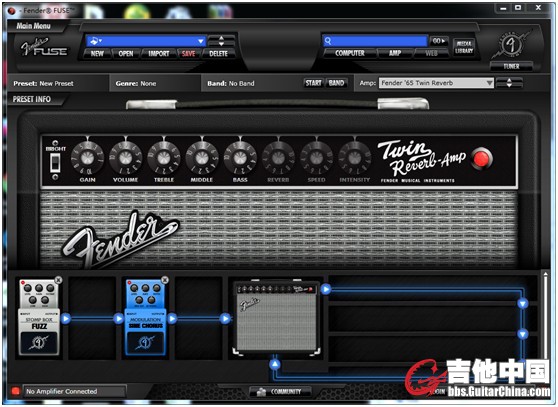Viewport: 558px width, 407px height.
Task: Click the Twin Reverb-Amp logo text
Action: pyautogui.click(x=422, y=158)
